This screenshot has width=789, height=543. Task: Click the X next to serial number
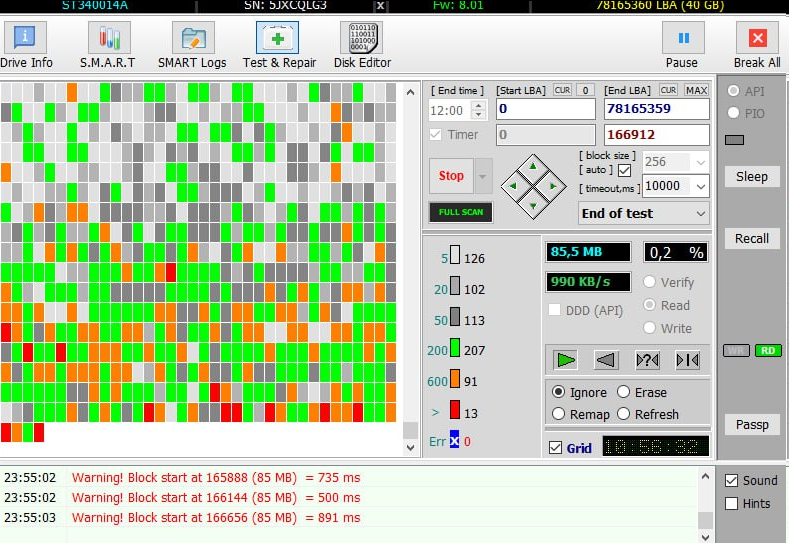pos(380,6)
